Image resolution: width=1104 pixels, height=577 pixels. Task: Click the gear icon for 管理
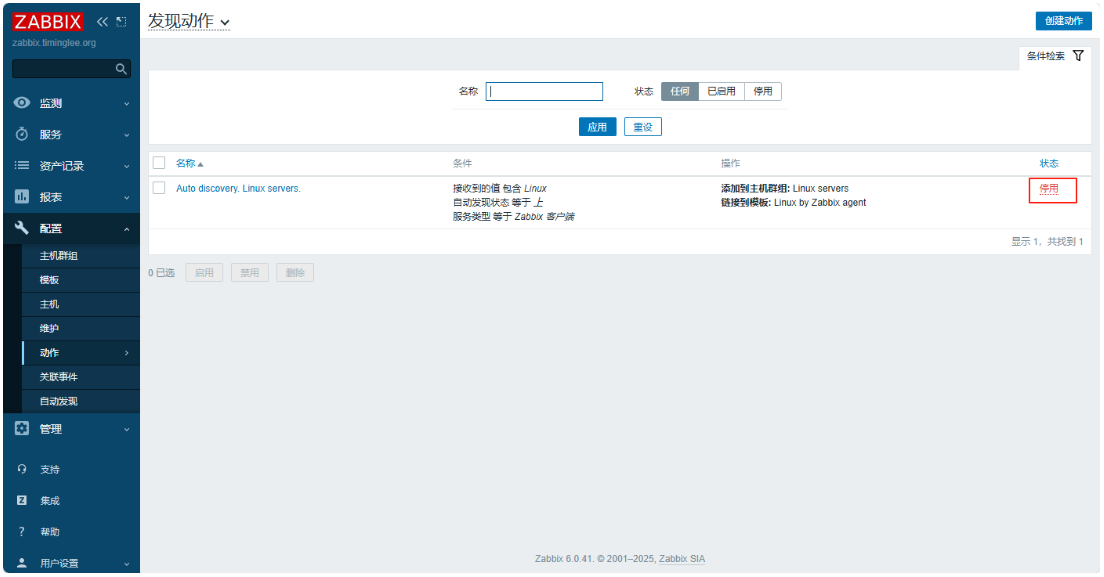22,428
